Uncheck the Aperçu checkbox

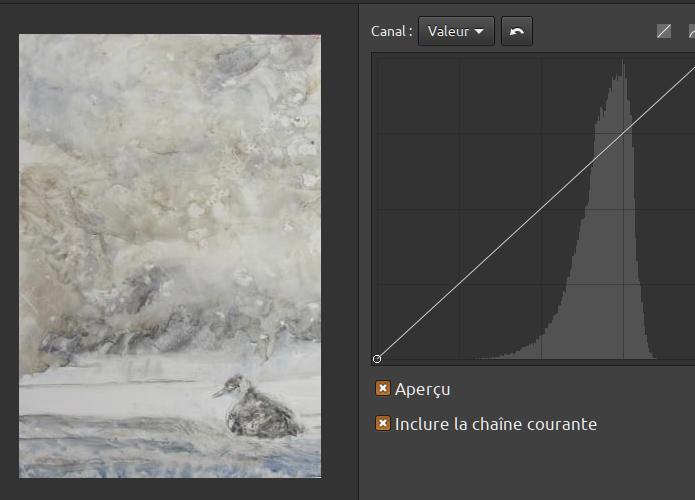[383, 388]
